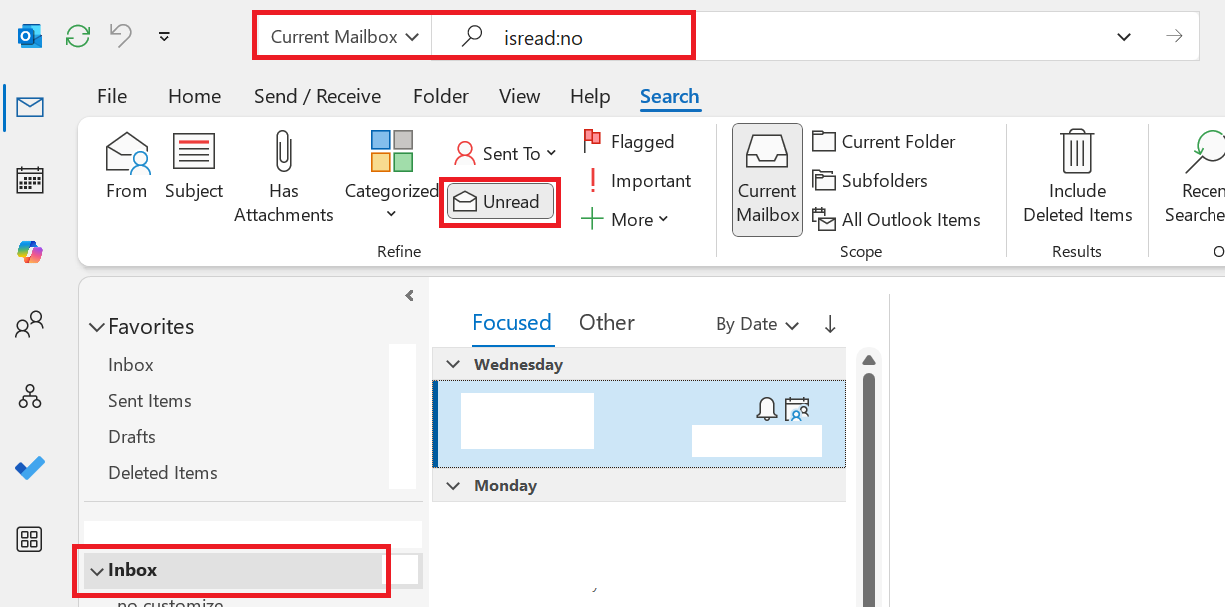Click the Outlook app logo icon
Viewport: 1225px width, 607px height.
pos(30,36)
